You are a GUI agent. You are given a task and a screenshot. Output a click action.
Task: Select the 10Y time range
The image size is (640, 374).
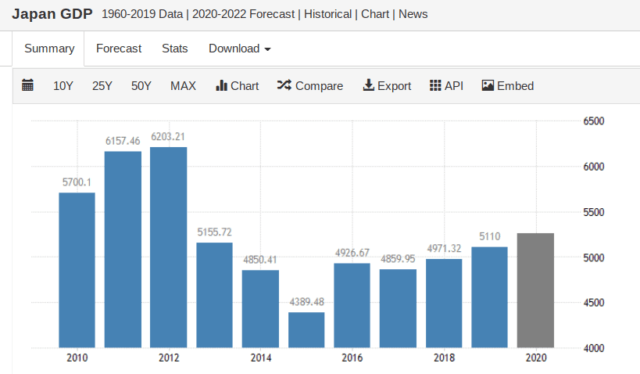tap(63, 86)
